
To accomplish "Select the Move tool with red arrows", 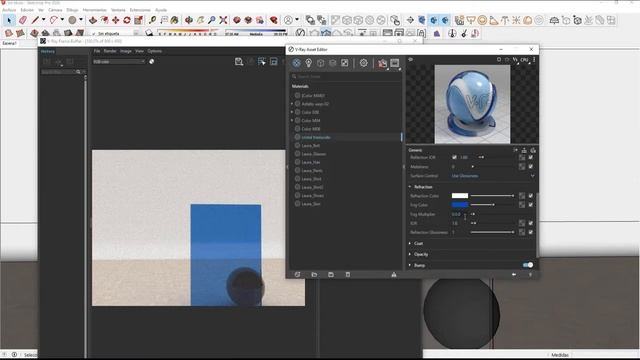I will click(116, 20).
